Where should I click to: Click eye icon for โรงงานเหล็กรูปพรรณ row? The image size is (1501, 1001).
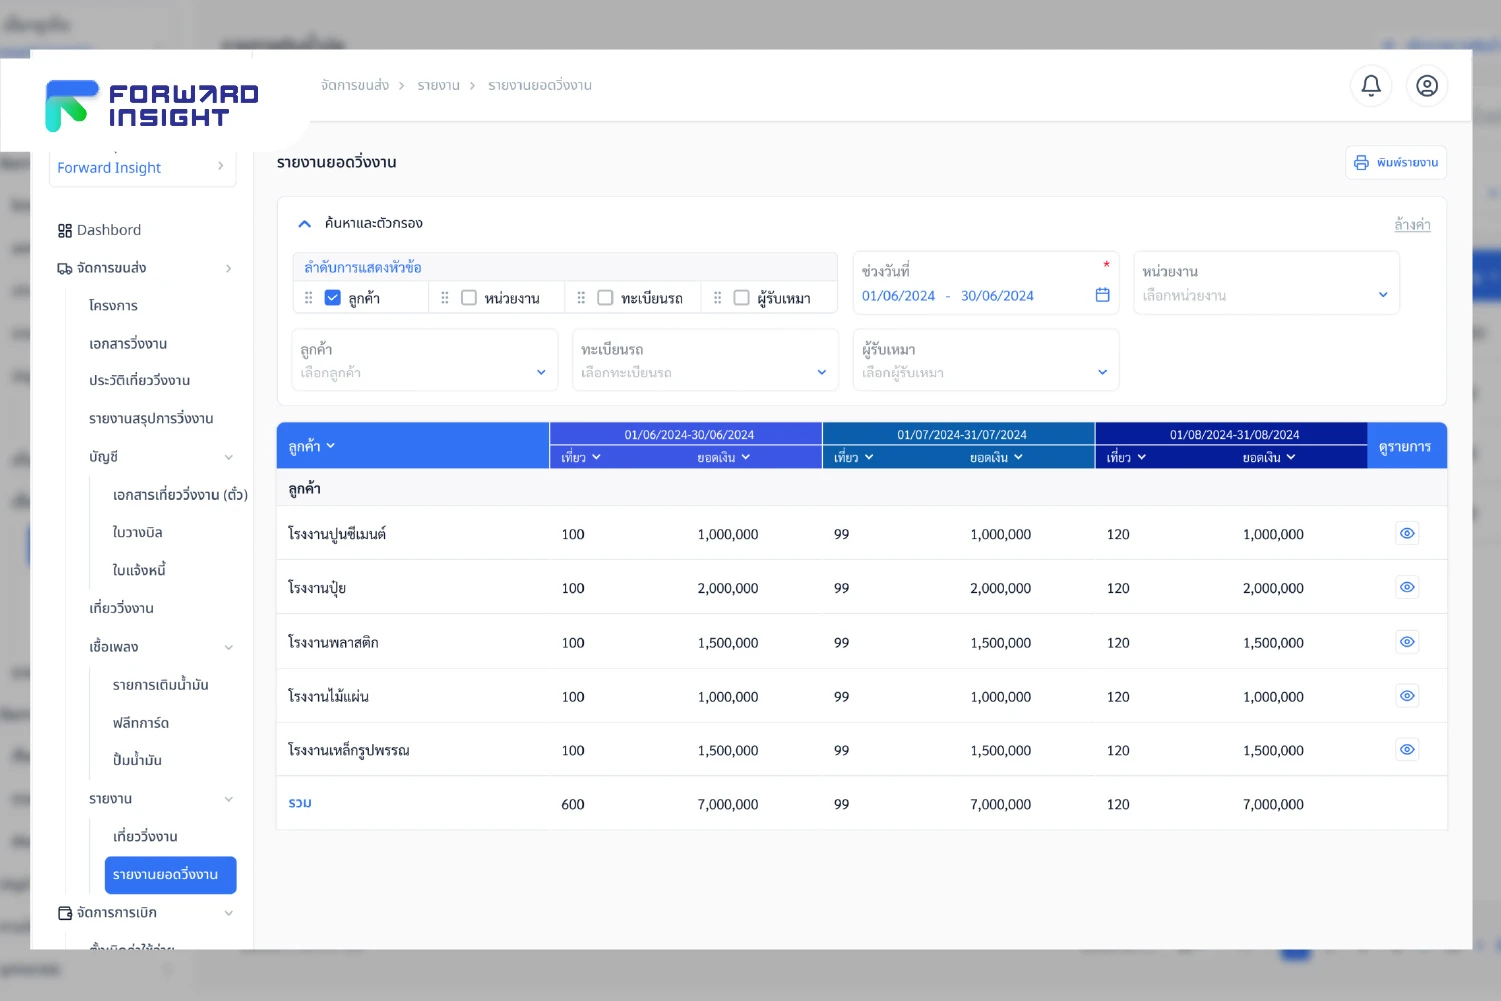[1406, 750]
